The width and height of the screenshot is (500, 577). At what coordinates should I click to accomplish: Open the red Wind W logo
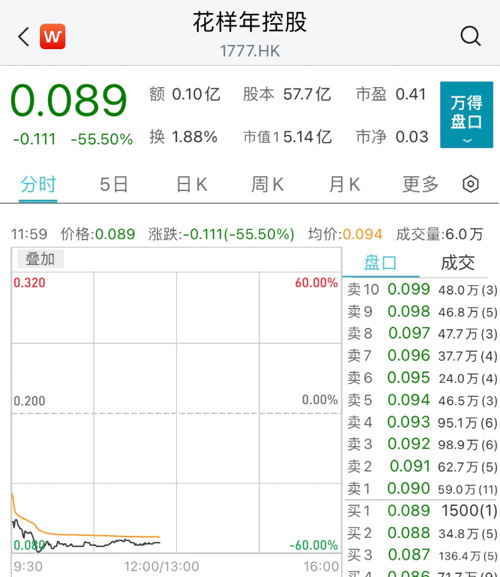coord(53,36)
